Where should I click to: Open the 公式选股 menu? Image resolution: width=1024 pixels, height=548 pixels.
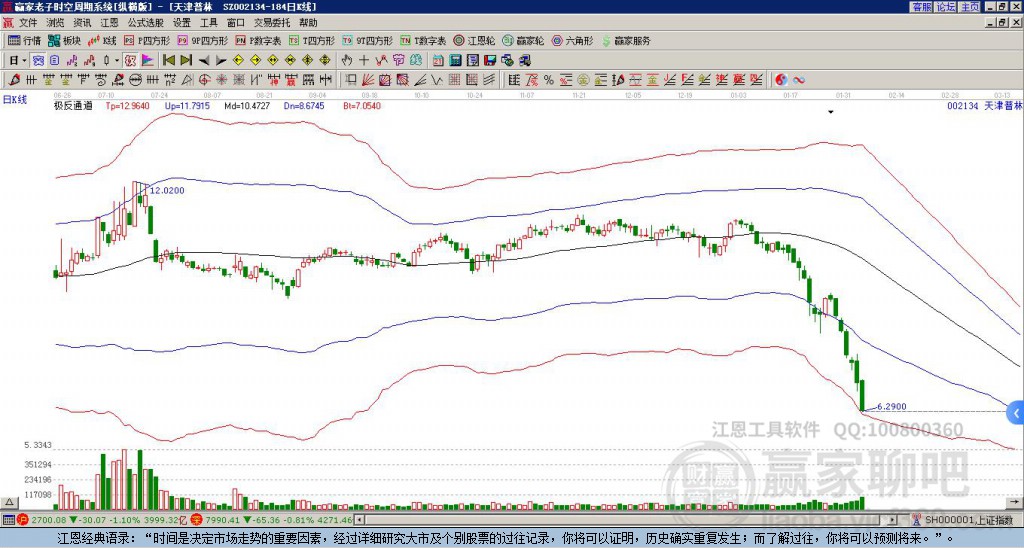click(145, 22)
